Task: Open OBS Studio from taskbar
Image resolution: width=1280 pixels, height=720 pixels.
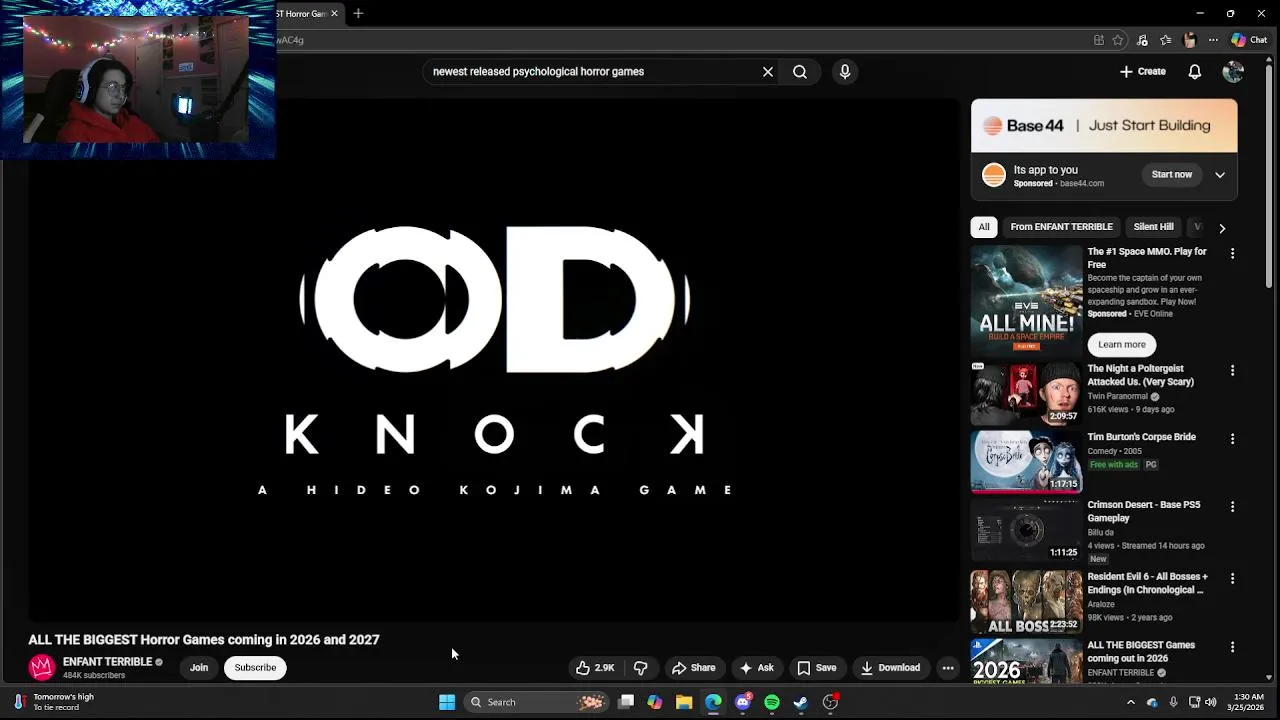Action: pos(830,702)
